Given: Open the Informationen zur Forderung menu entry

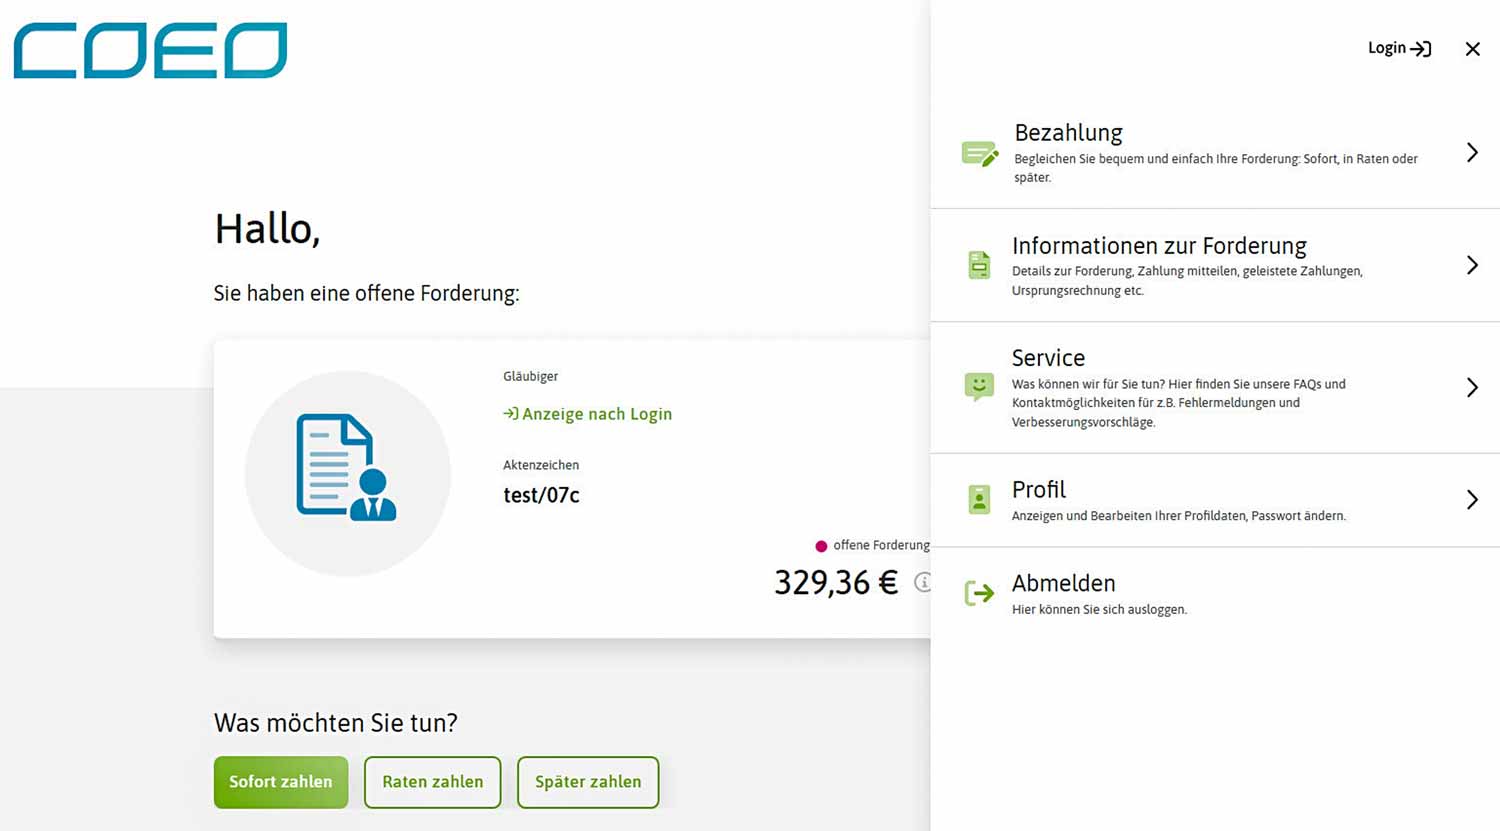Looking at the screenshot, I should [1215, 265].
